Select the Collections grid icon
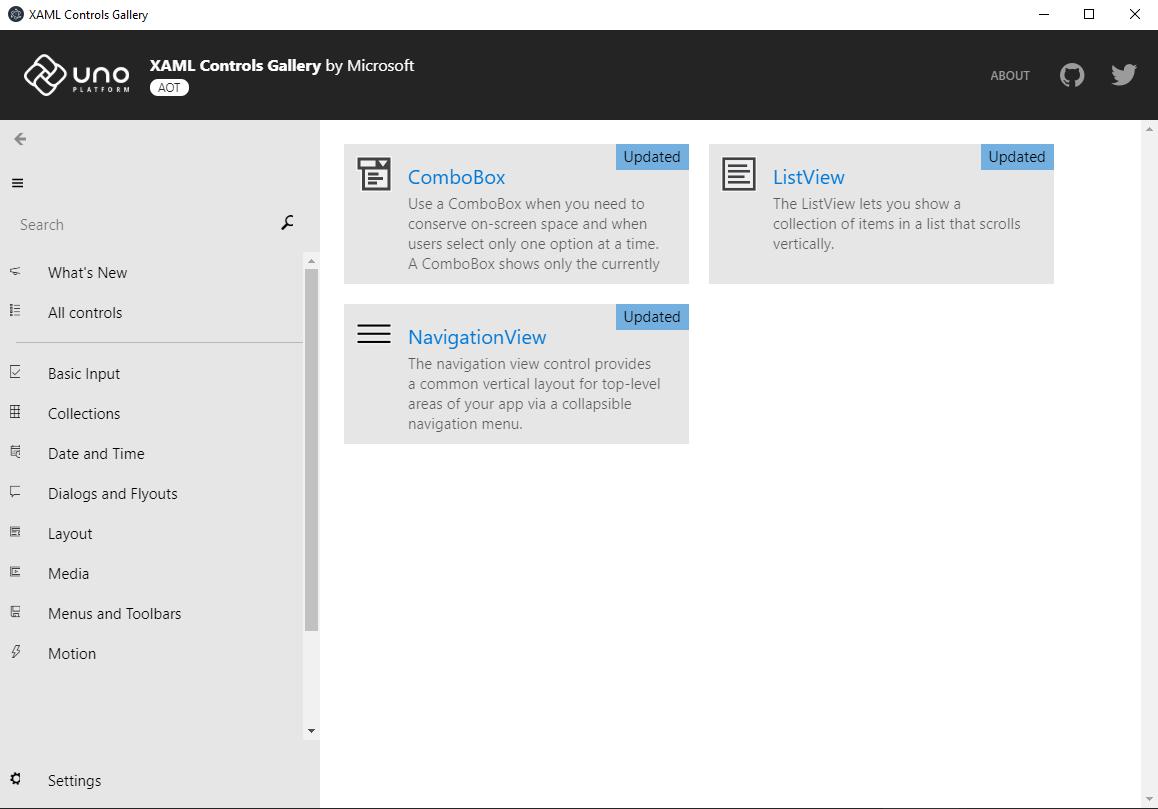Image resolution: width=1158 pixels, height=809 pixels. pos(16,412)
